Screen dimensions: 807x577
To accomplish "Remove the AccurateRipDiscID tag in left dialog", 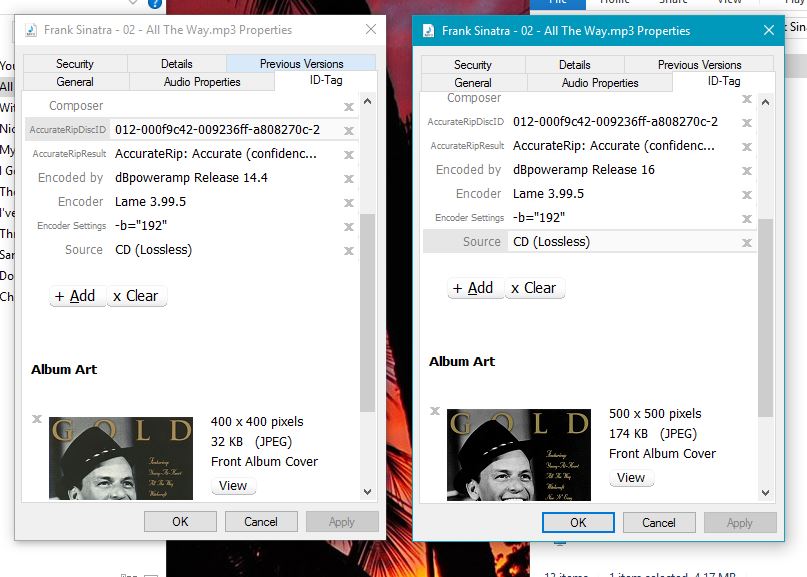I will 349,131.
